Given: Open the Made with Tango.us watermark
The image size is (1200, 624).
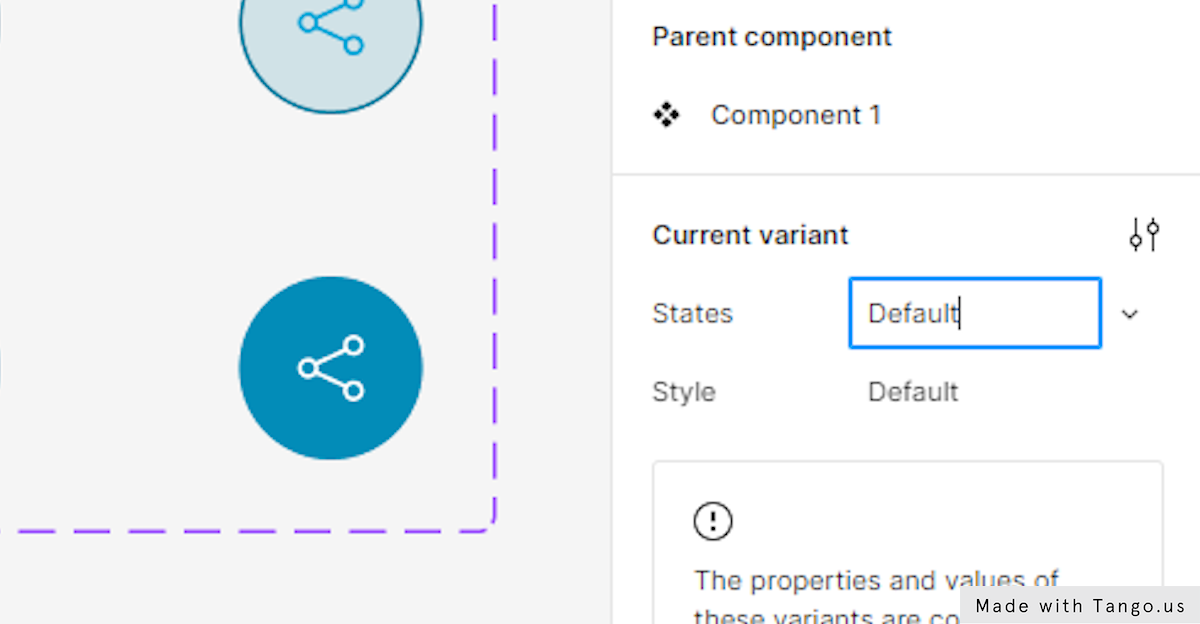Looking at the screenshot, I should tap(1080, 606).
